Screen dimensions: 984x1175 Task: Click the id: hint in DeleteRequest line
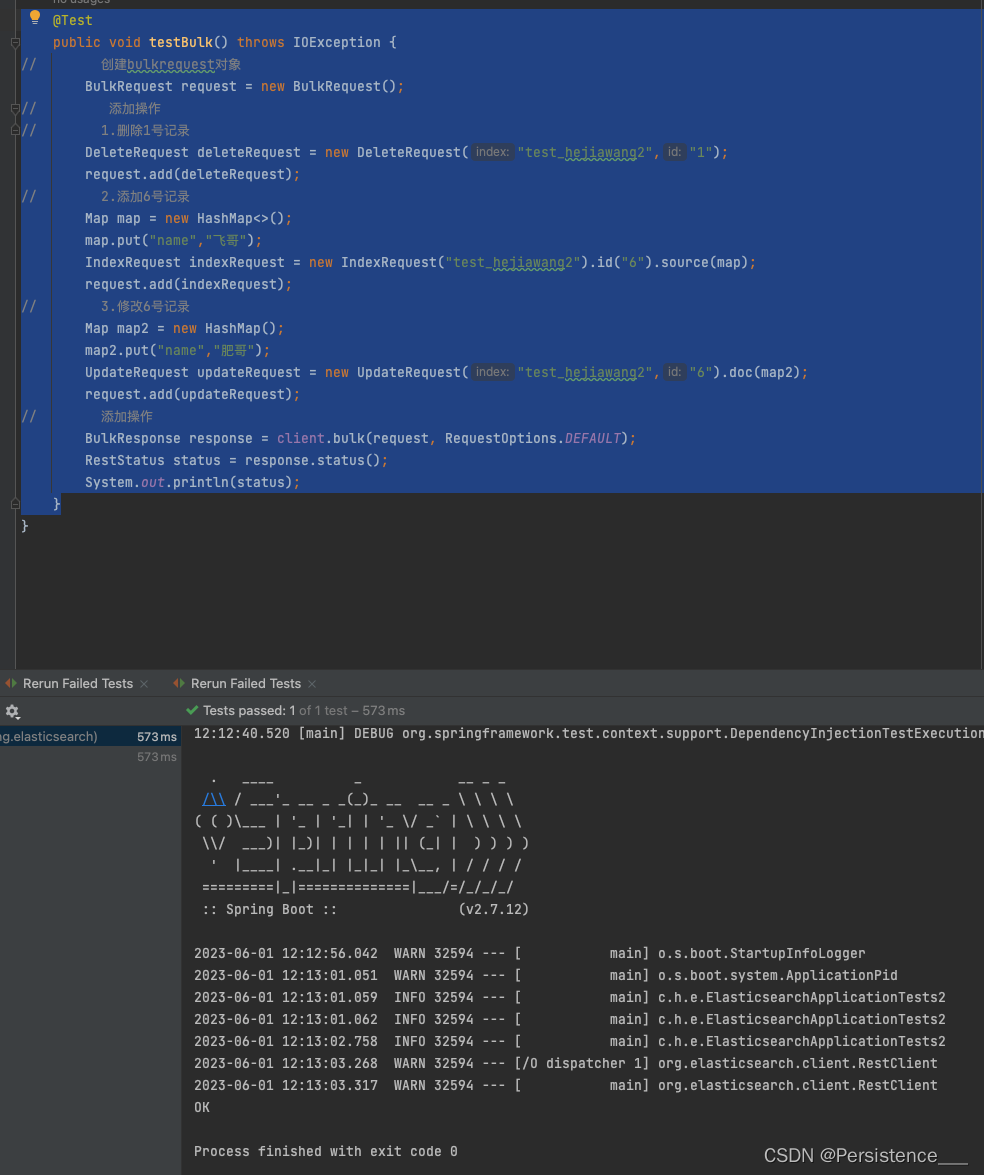(674, 152)
